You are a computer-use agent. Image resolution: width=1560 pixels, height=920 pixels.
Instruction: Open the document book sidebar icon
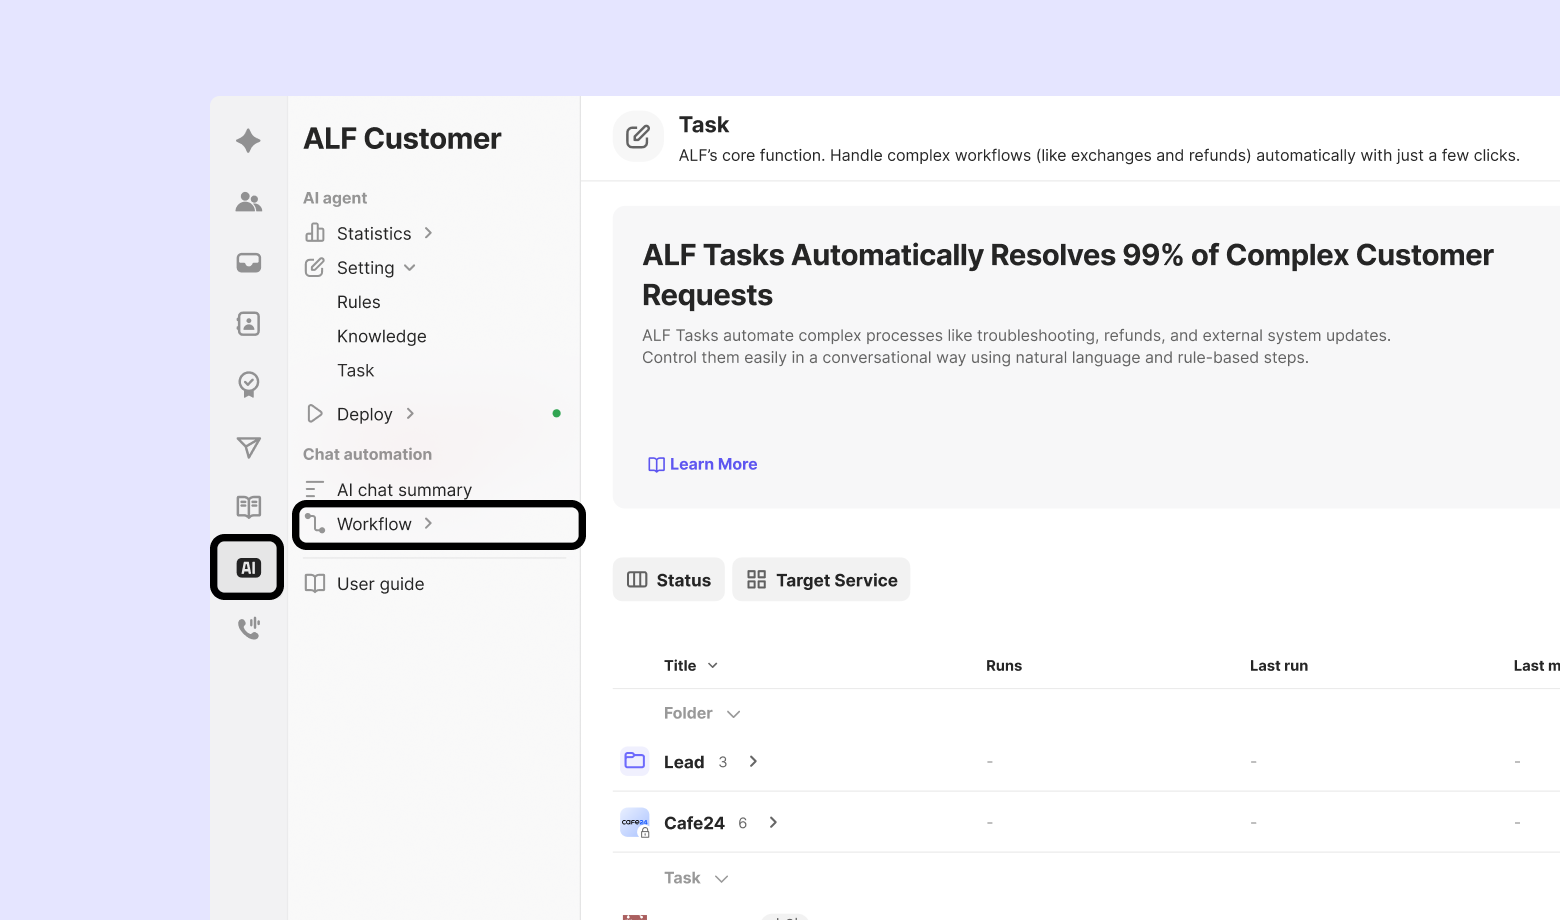click(248, 507)
